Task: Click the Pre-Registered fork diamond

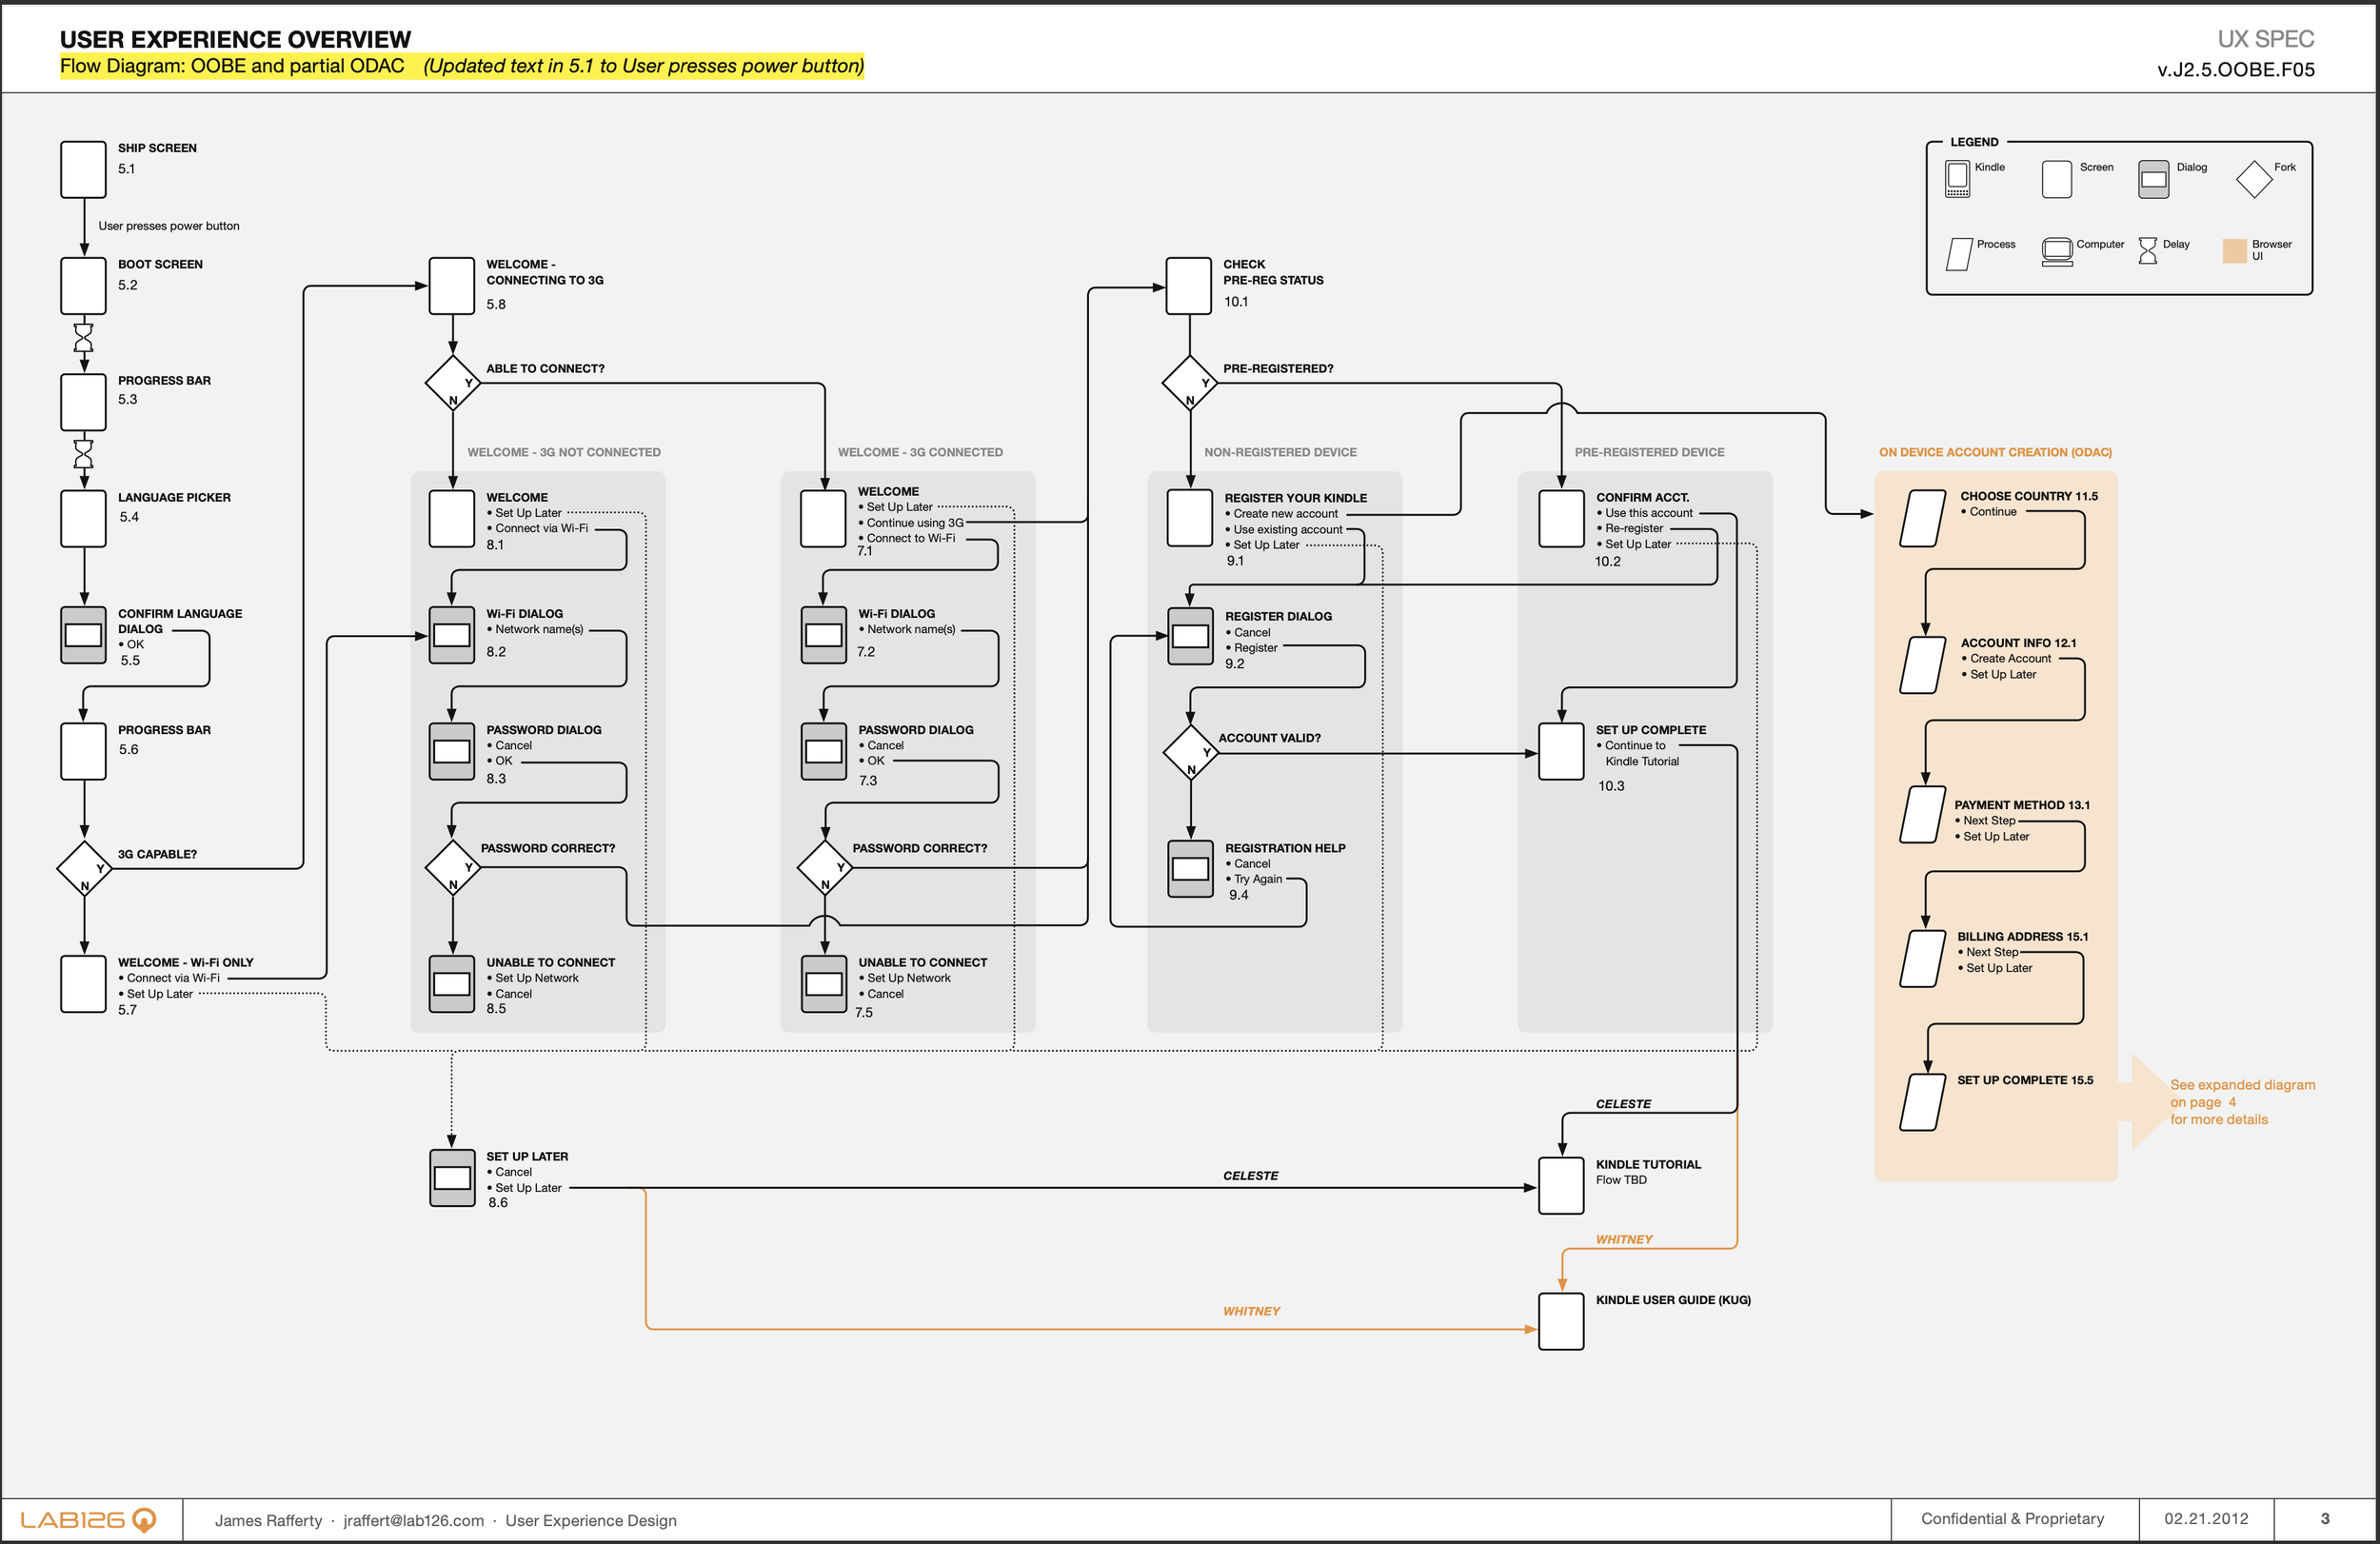Action: click(x=1190, y=383)
